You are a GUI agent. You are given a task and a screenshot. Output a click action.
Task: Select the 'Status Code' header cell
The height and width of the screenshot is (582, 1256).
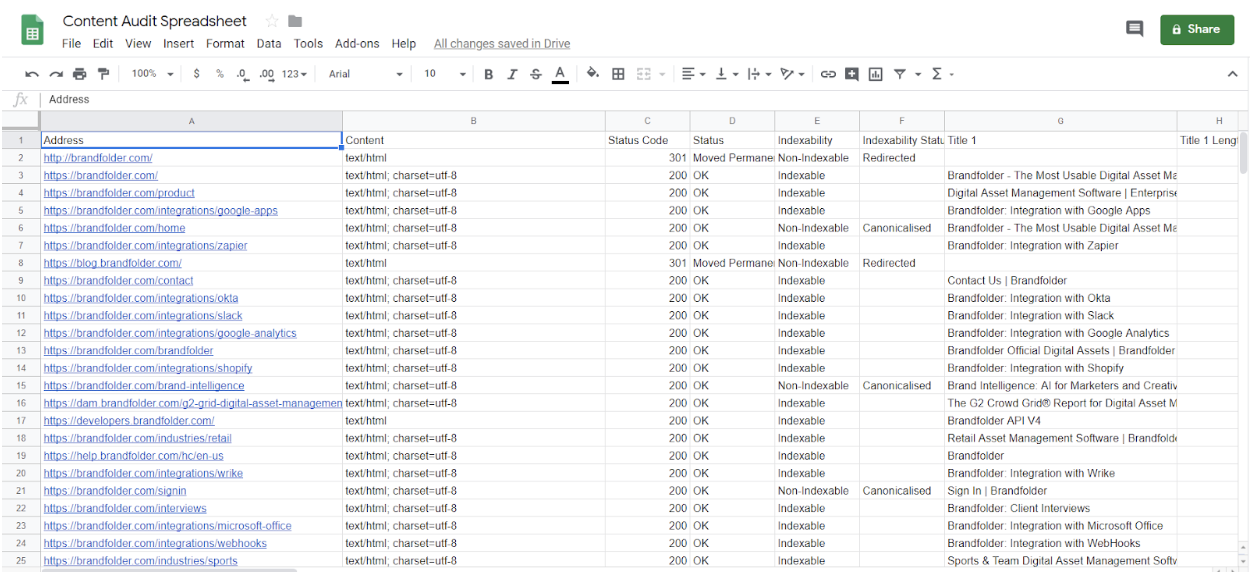tap(647, 140)
